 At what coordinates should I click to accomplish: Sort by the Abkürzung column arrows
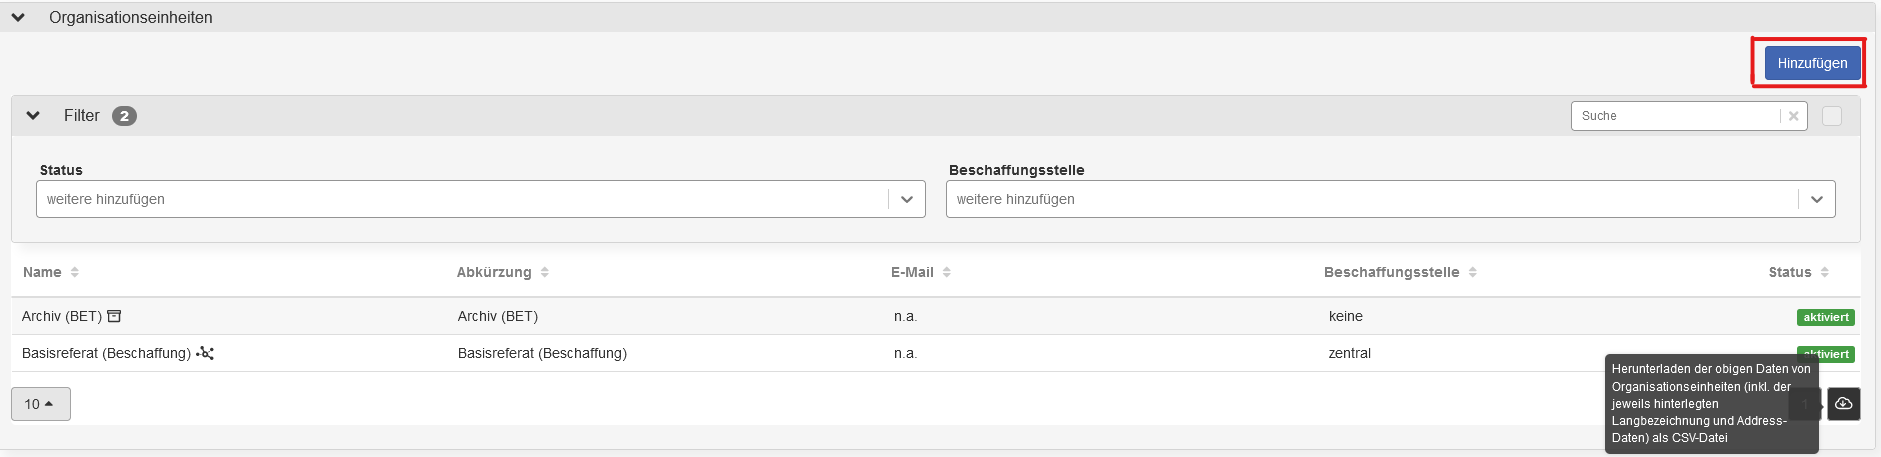coord(544,272)
